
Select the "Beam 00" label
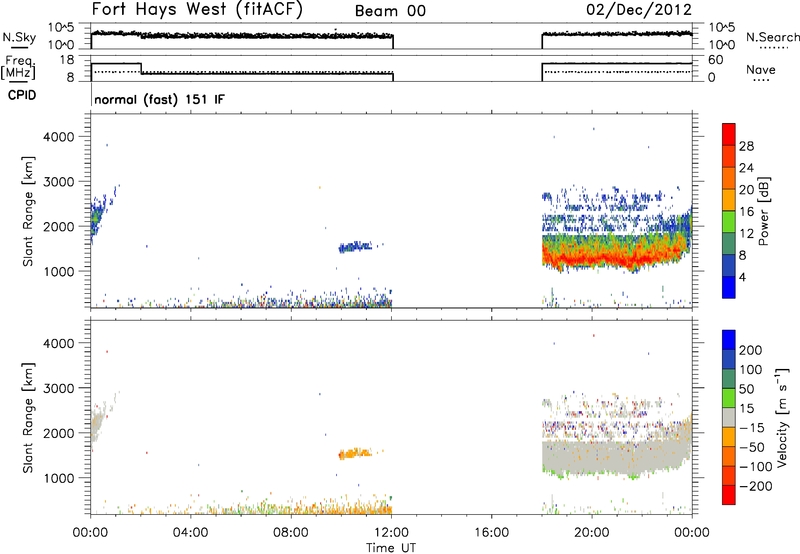390,11
